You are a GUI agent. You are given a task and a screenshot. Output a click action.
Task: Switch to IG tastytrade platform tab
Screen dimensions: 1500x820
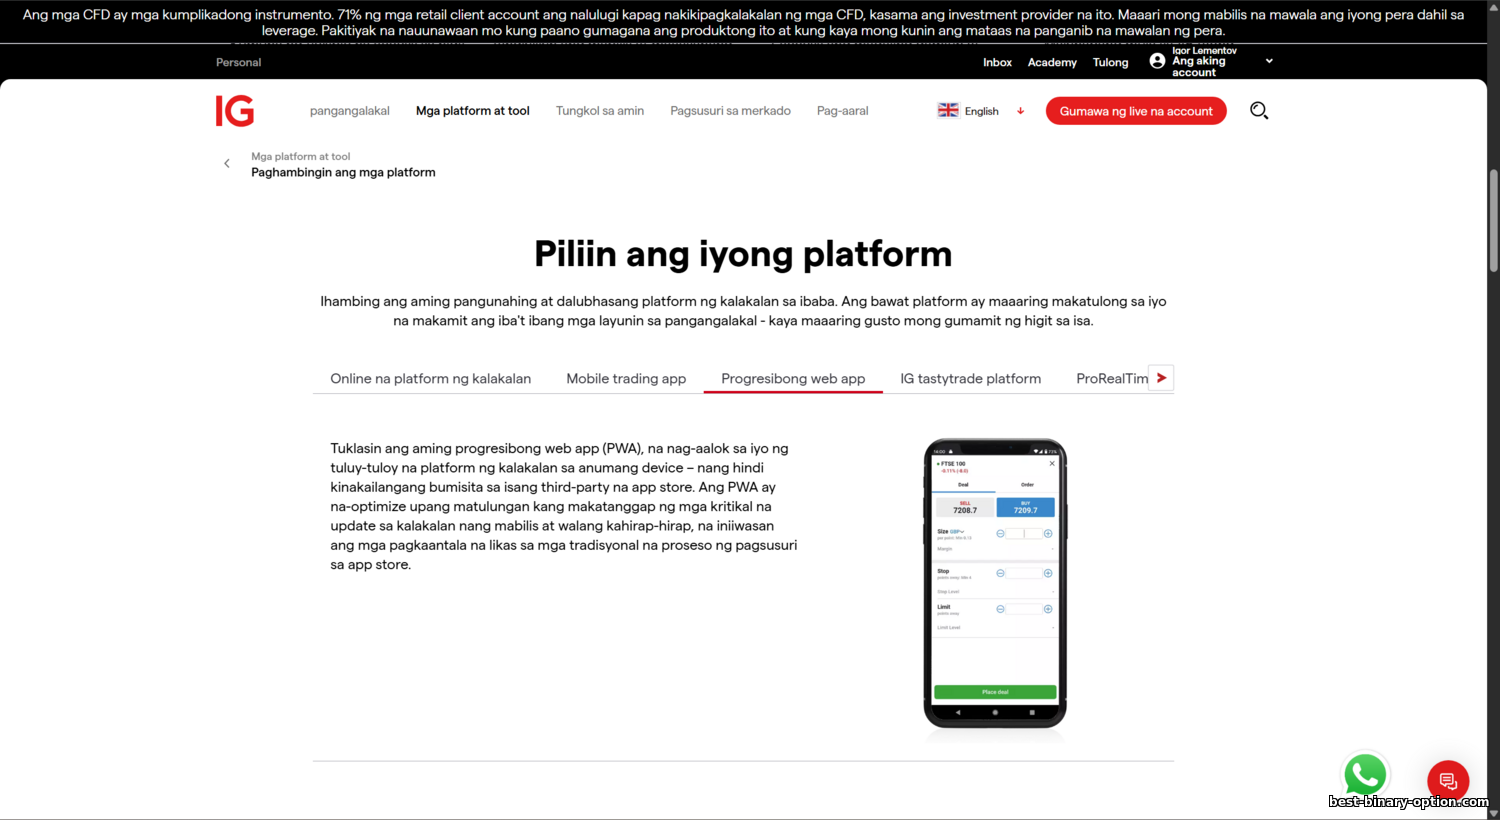point(970,379)
